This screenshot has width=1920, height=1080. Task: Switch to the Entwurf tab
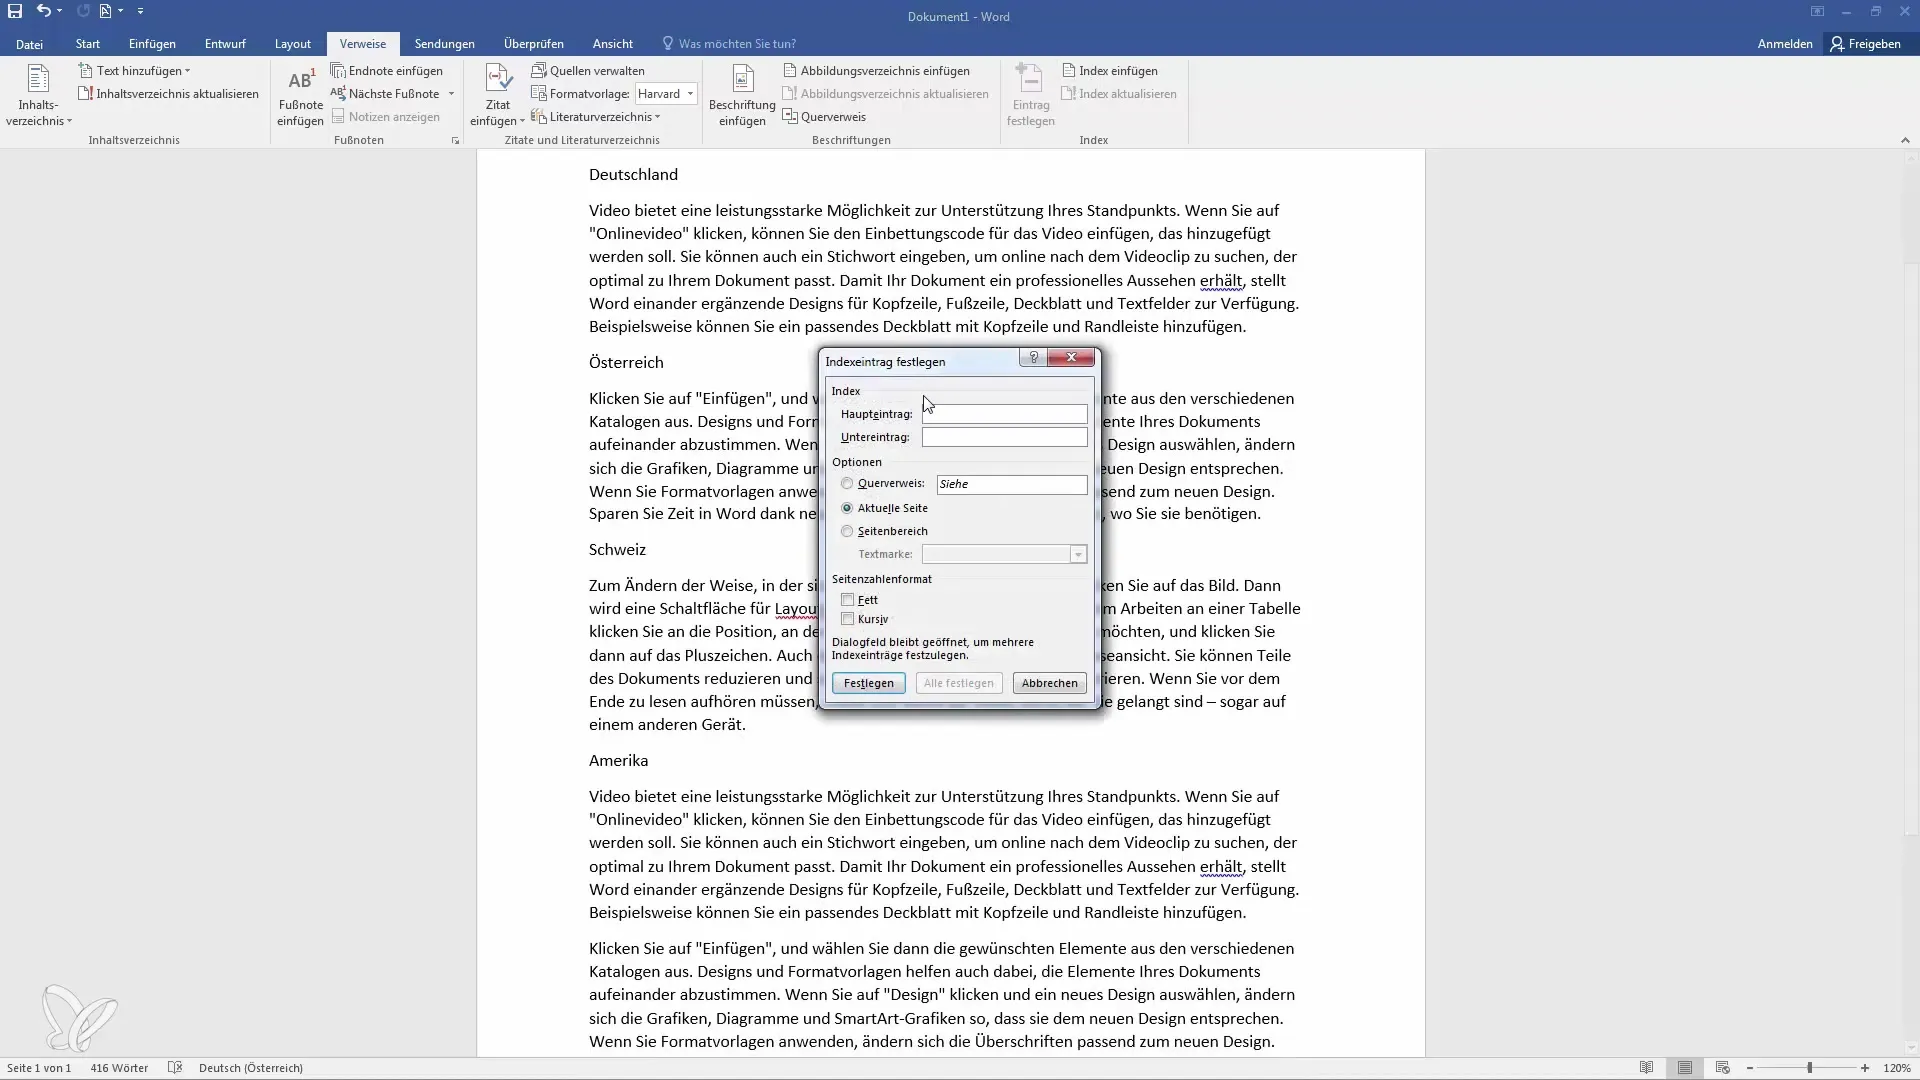click(x=225, y=44)
